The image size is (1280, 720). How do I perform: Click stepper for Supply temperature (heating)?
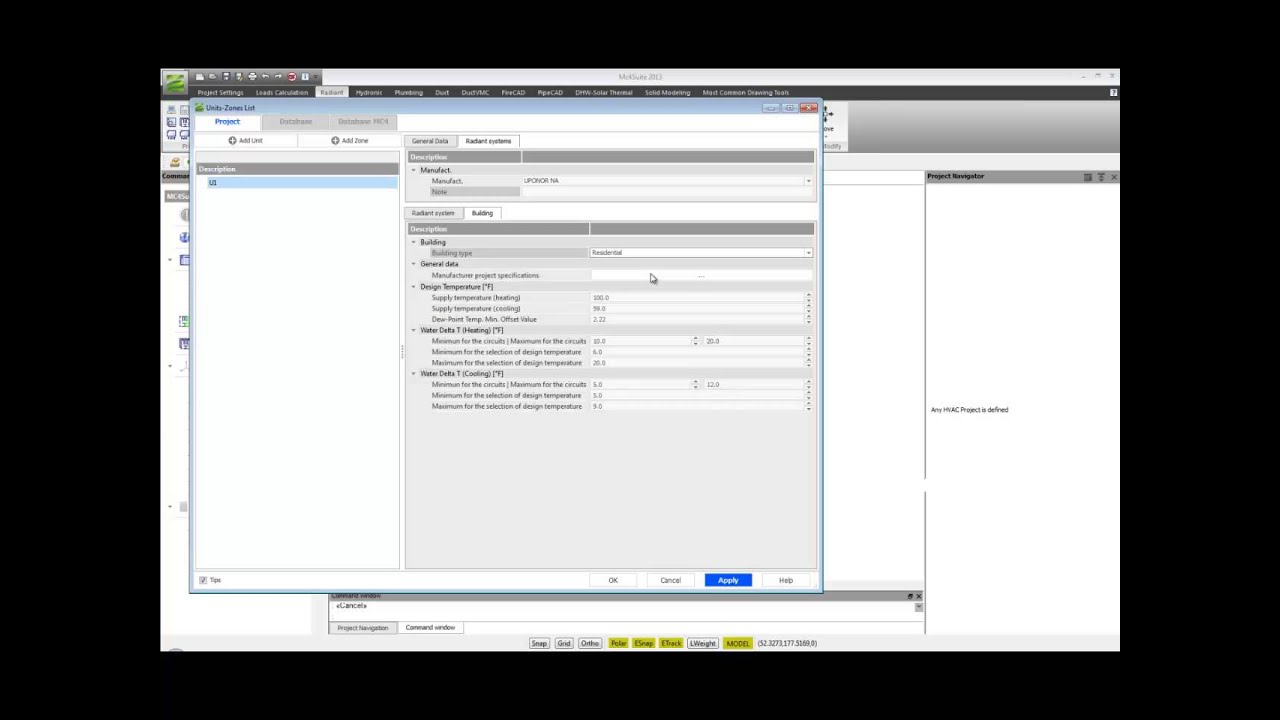pyautogui.click(x=808, y=298)
